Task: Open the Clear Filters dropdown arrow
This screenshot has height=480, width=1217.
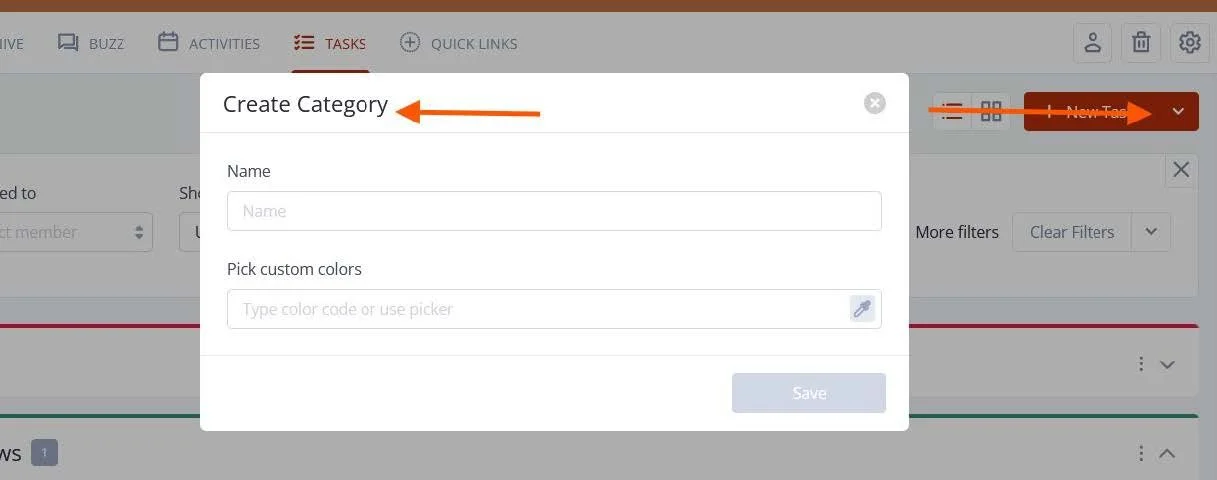Action: 1151,232
